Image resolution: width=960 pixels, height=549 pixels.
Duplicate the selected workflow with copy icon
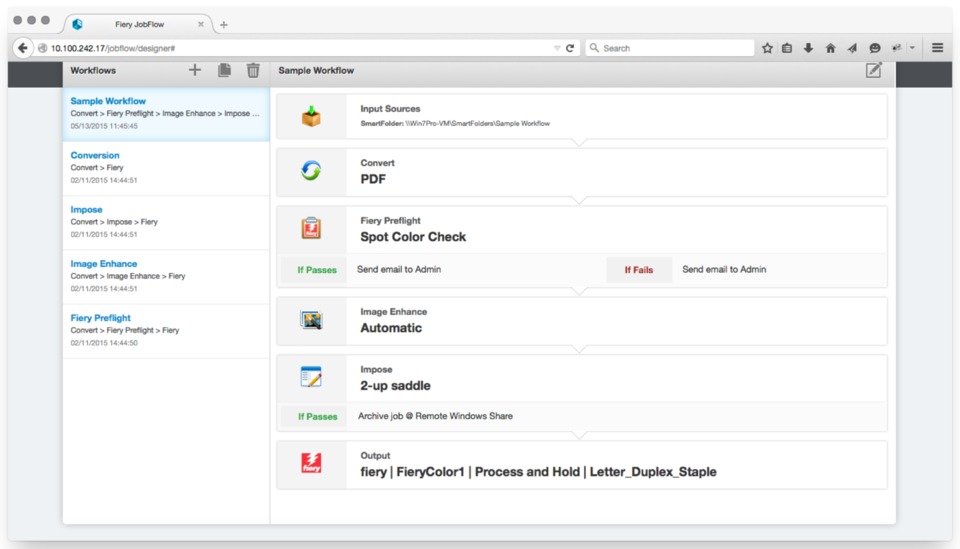(225, 70)
